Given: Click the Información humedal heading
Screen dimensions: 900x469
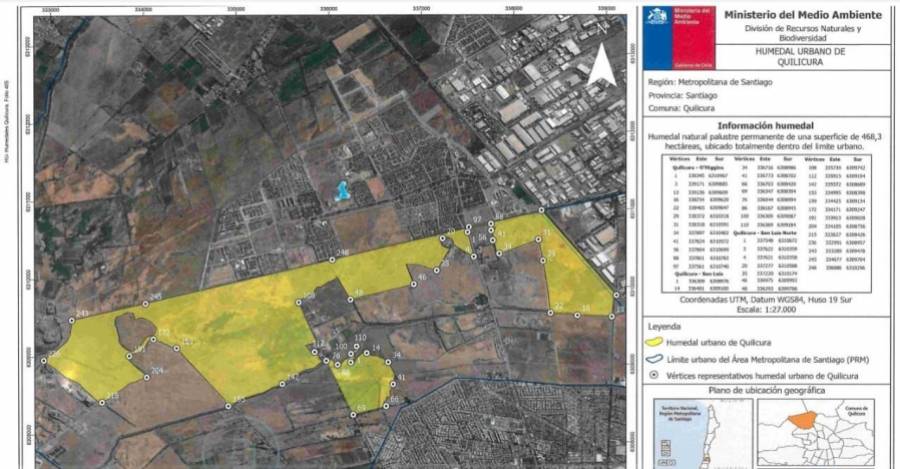Looking at the screenshot, I should (765, 126).
